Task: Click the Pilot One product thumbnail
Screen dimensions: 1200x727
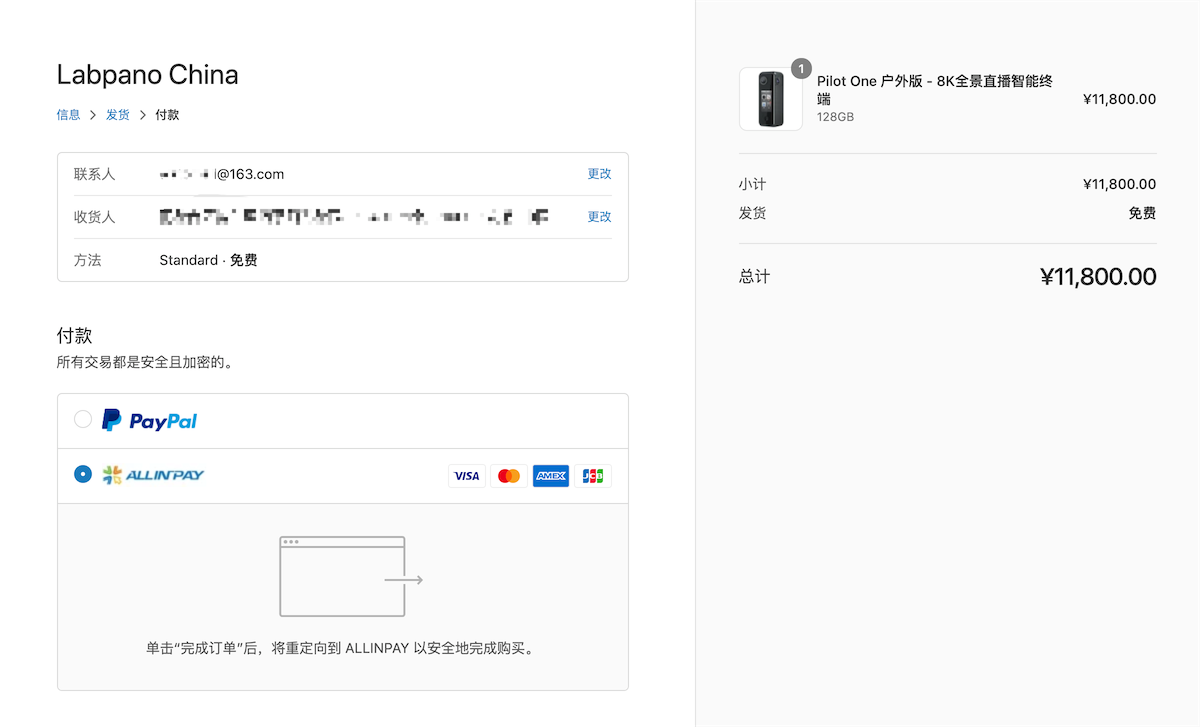Action: [770, 99]
